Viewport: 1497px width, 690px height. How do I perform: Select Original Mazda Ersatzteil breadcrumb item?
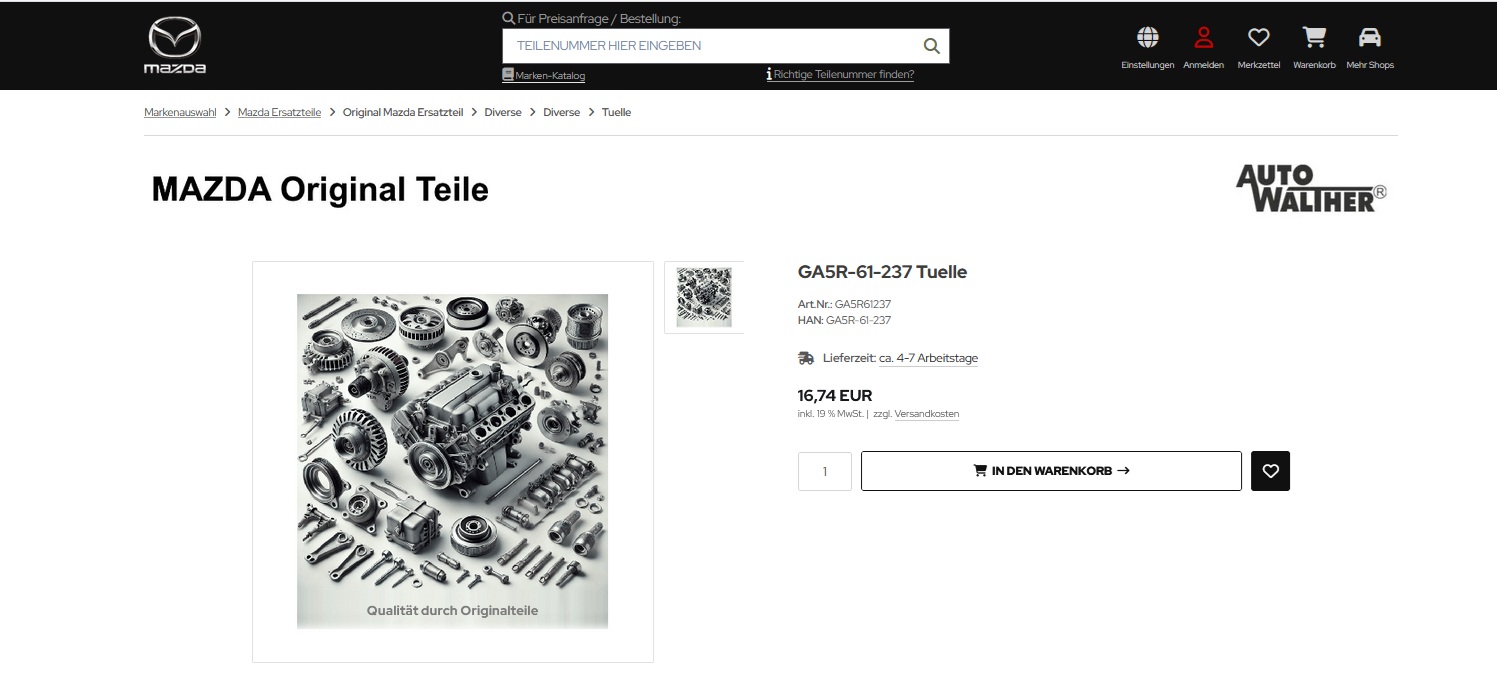tap(403, 112)
